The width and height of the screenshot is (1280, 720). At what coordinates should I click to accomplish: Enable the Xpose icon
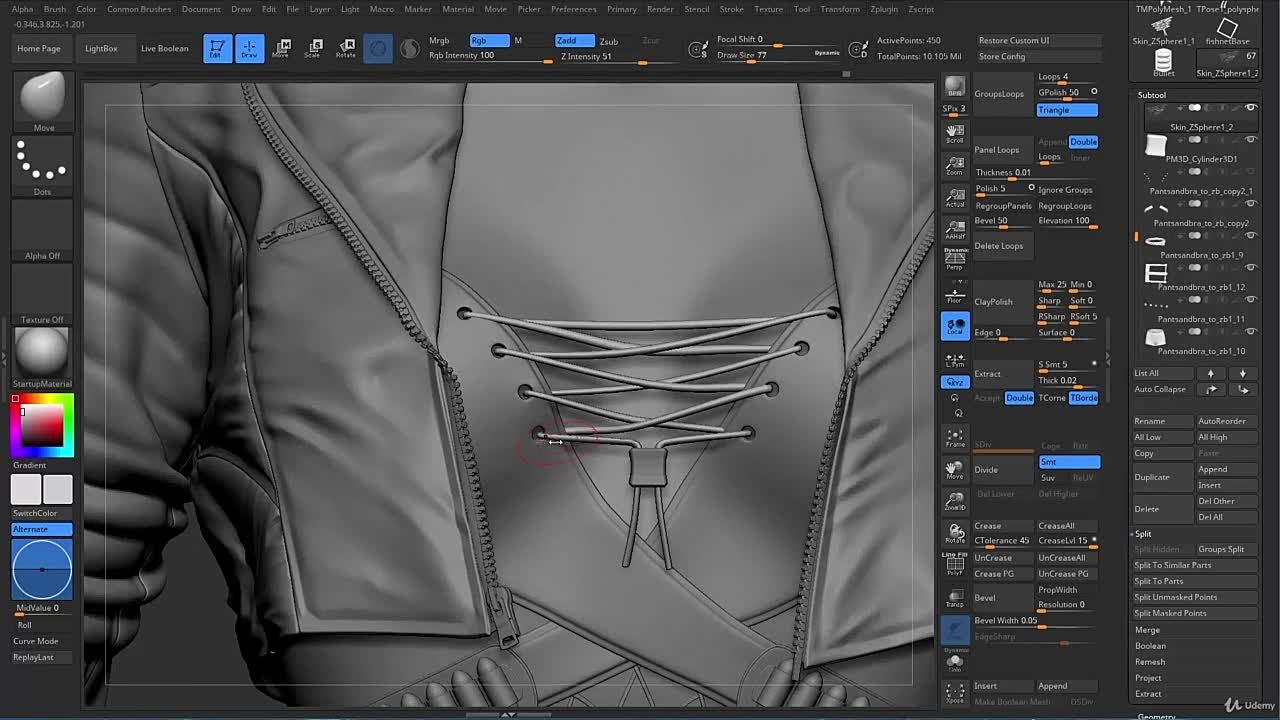pyautogui.click(x=955, y=691)
